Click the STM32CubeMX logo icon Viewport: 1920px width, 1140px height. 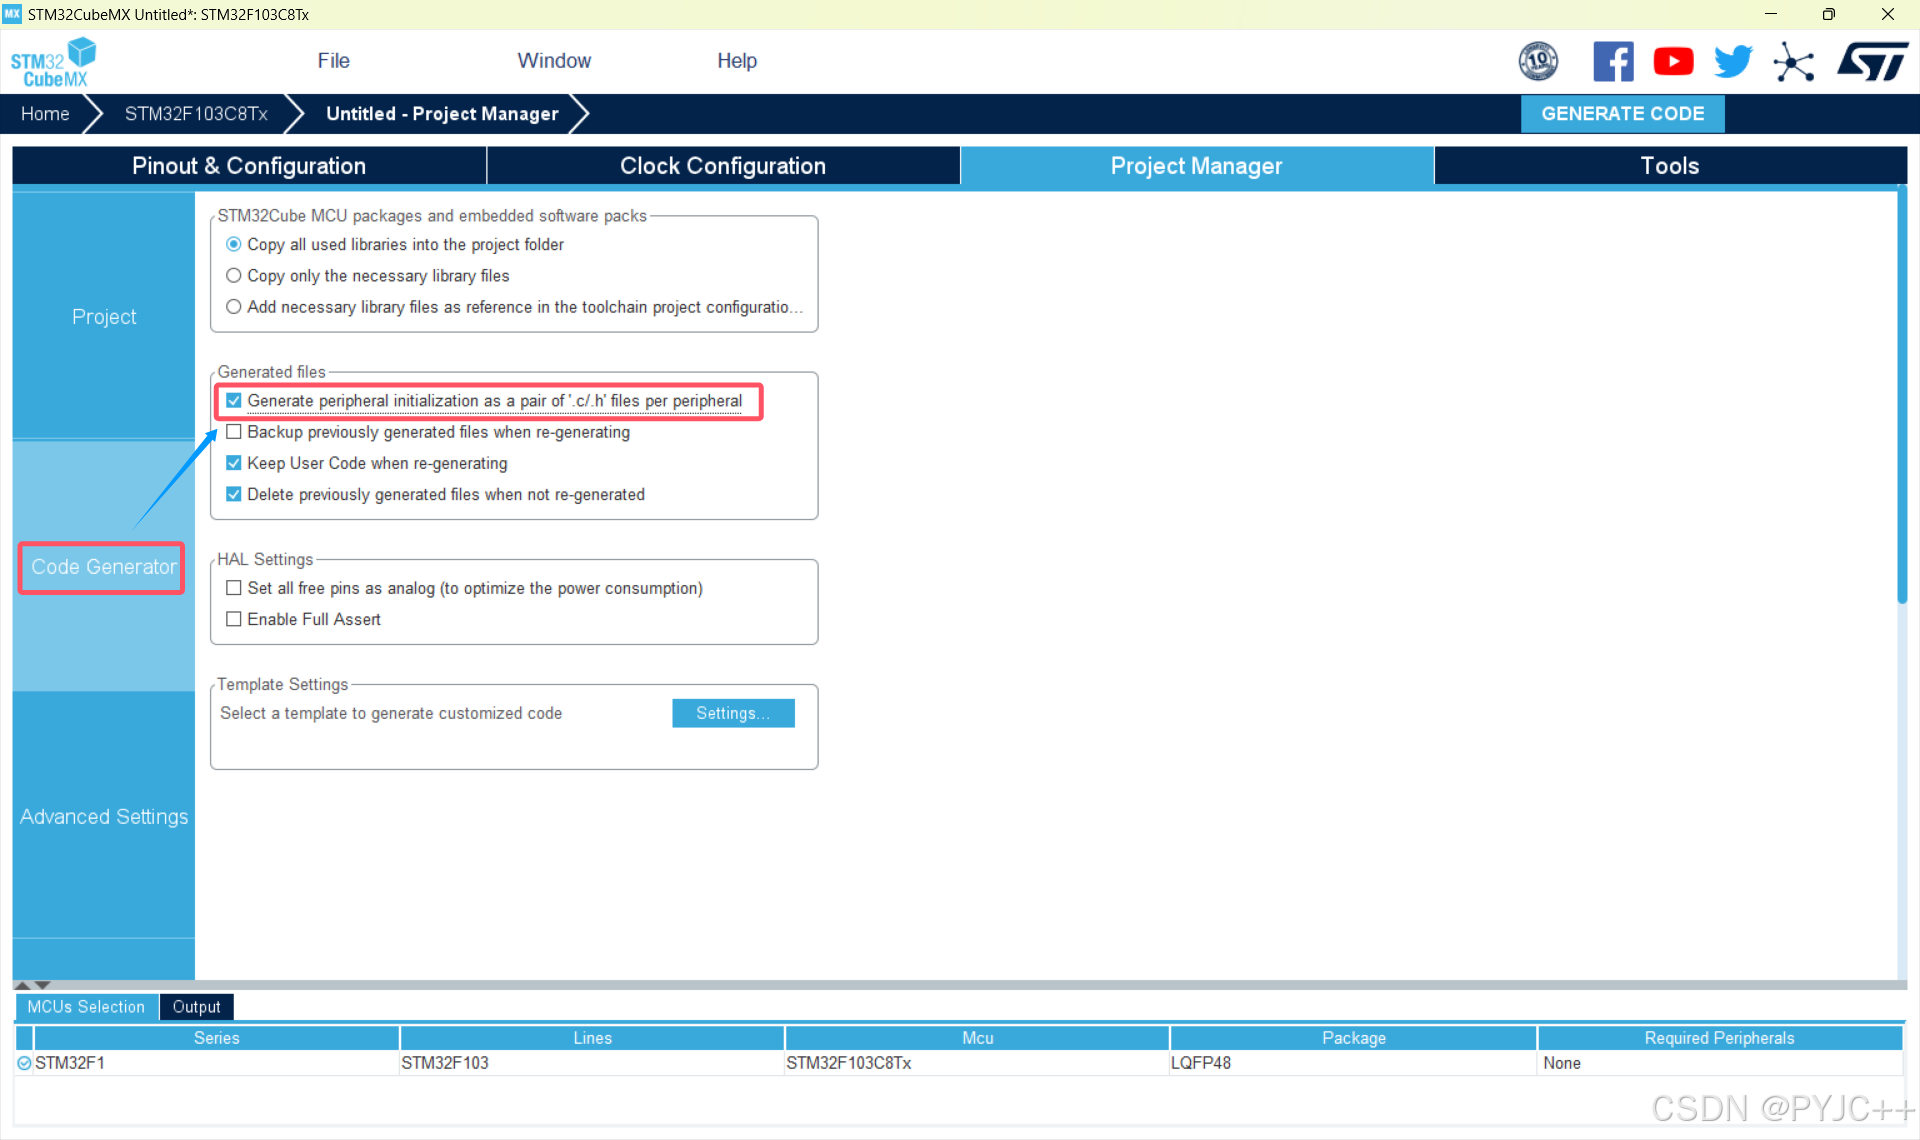(x=53, y=62)
